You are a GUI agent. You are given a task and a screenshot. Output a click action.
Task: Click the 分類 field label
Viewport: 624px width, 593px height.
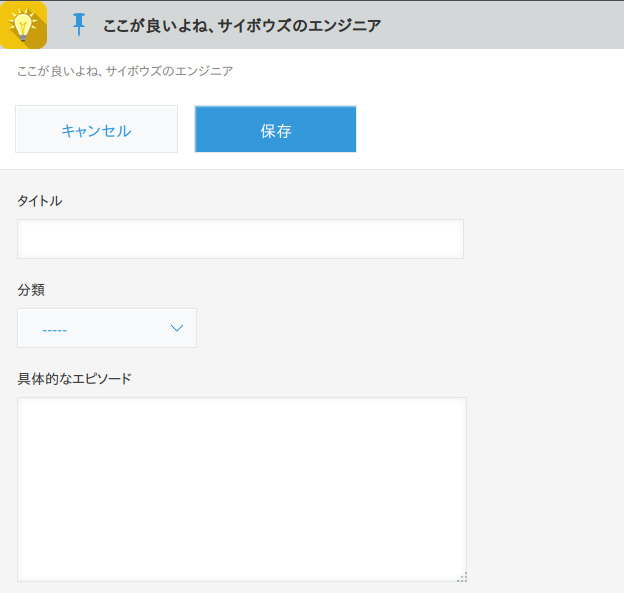point(31,290)
